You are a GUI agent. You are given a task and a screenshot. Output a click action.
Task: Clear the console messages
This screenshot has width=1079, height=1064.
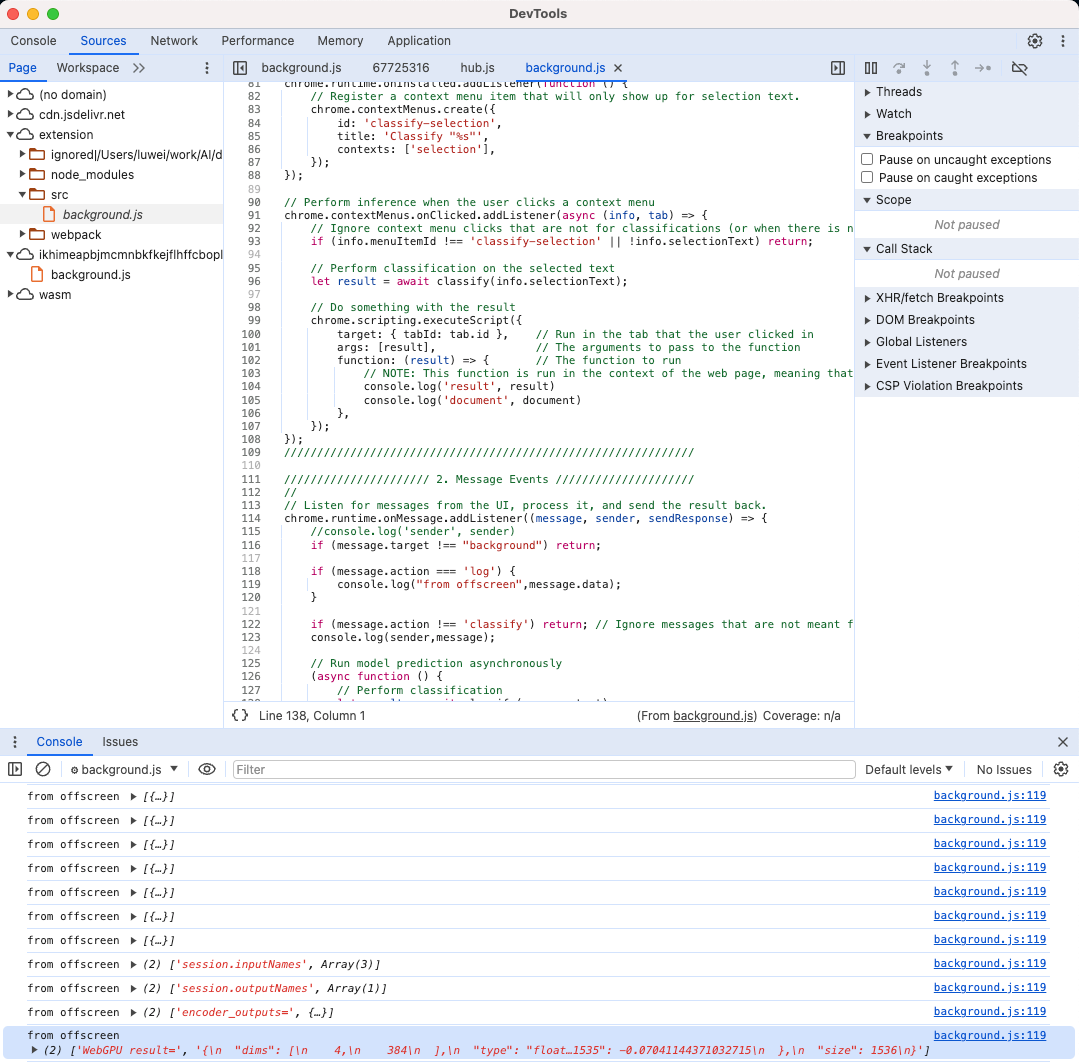tap(42, 769)
